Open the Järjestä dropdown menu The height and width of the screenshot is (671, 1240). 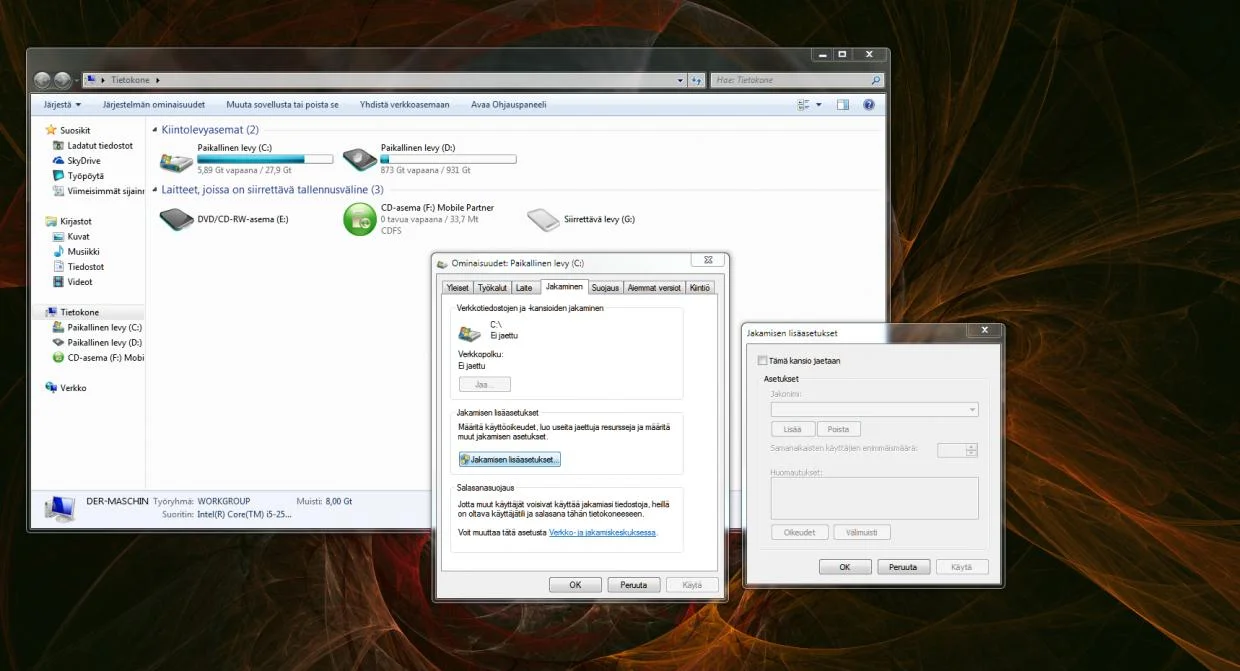coord(61,104)
